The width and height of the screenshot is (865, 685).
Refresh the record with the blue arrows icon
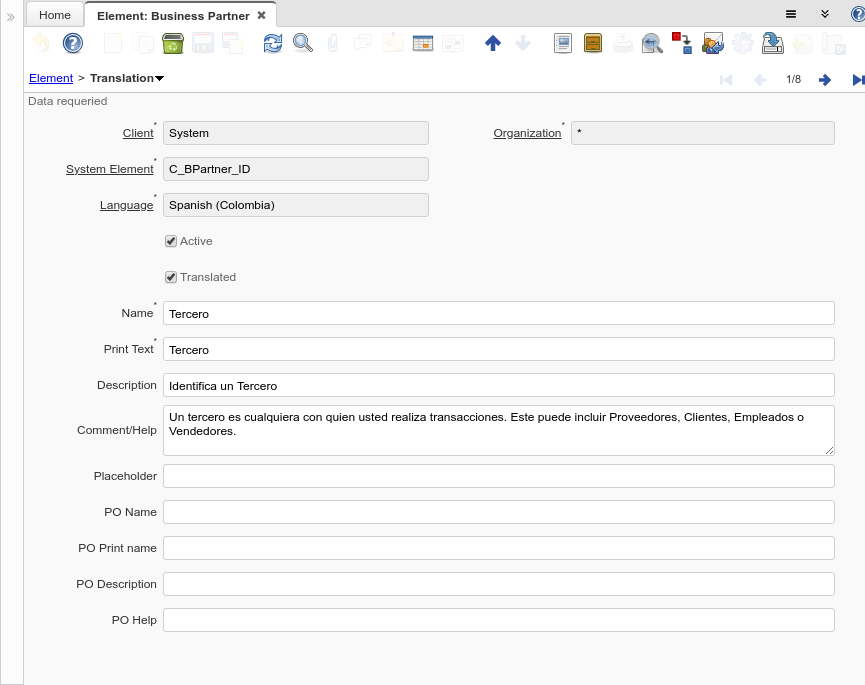point(273,43)
